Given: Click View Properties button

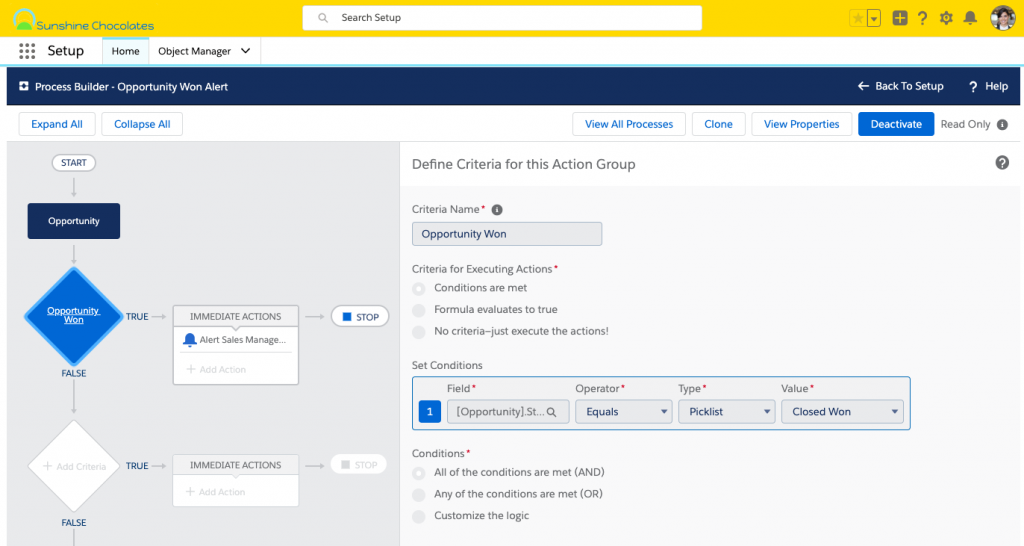Looking at the screenshot, I should tap(801, 124).
